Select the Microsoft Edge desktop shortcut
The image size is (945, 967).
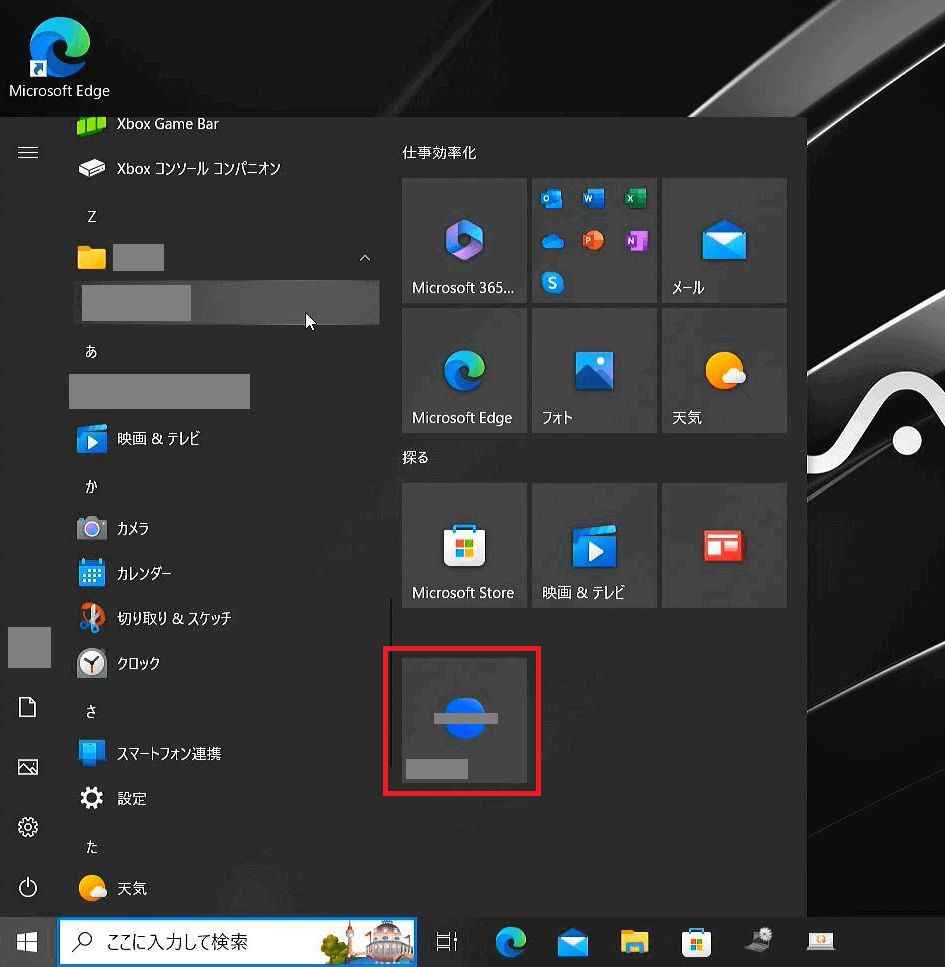tap(59, 57)
